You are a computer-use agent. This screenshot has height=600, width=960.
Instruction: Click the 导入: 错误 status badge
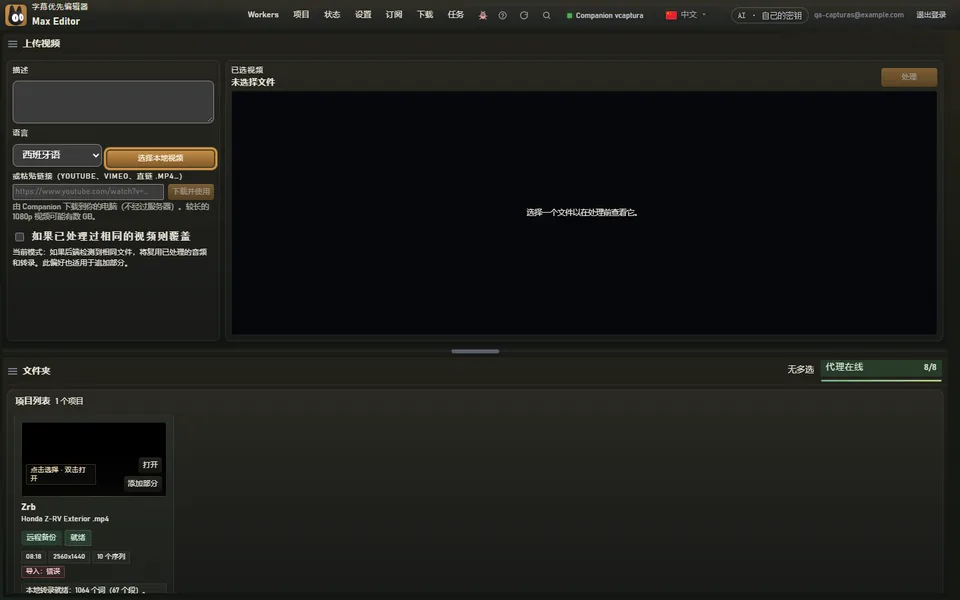tap(43, 572)
